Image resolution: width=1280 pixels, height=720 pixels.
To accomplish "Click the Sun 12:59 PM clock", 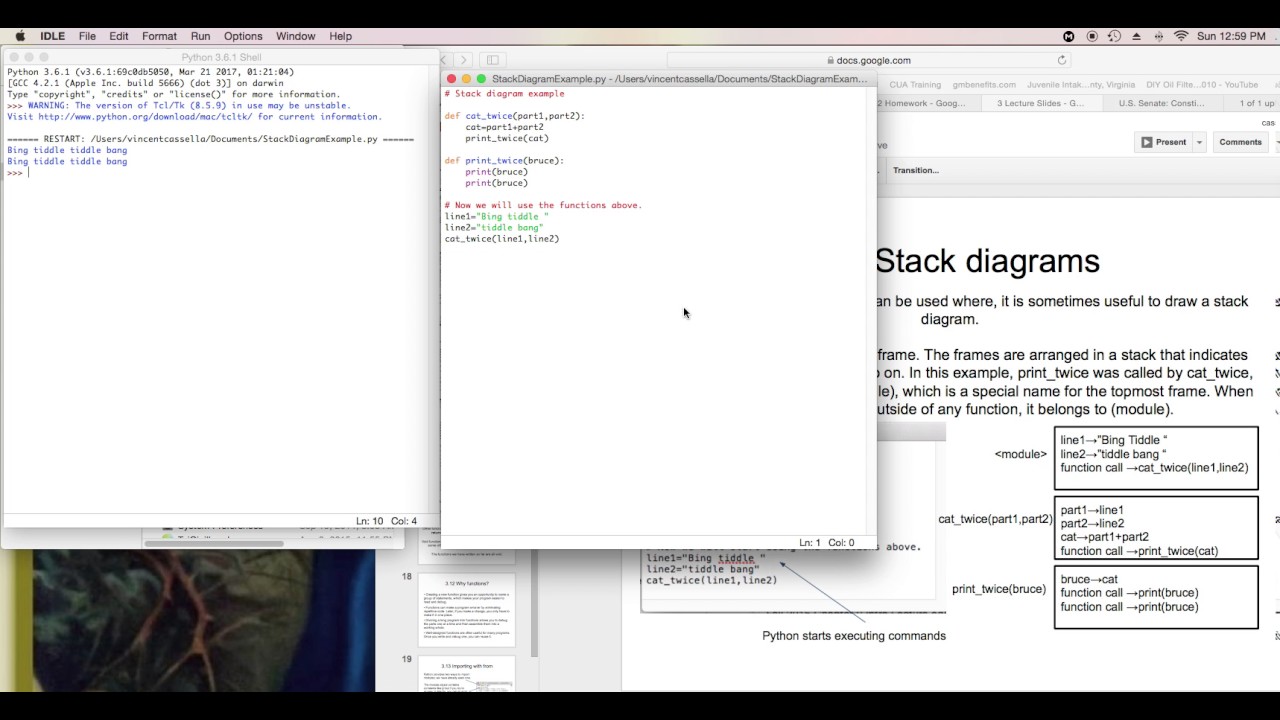I will click(x=1231, y=36).
